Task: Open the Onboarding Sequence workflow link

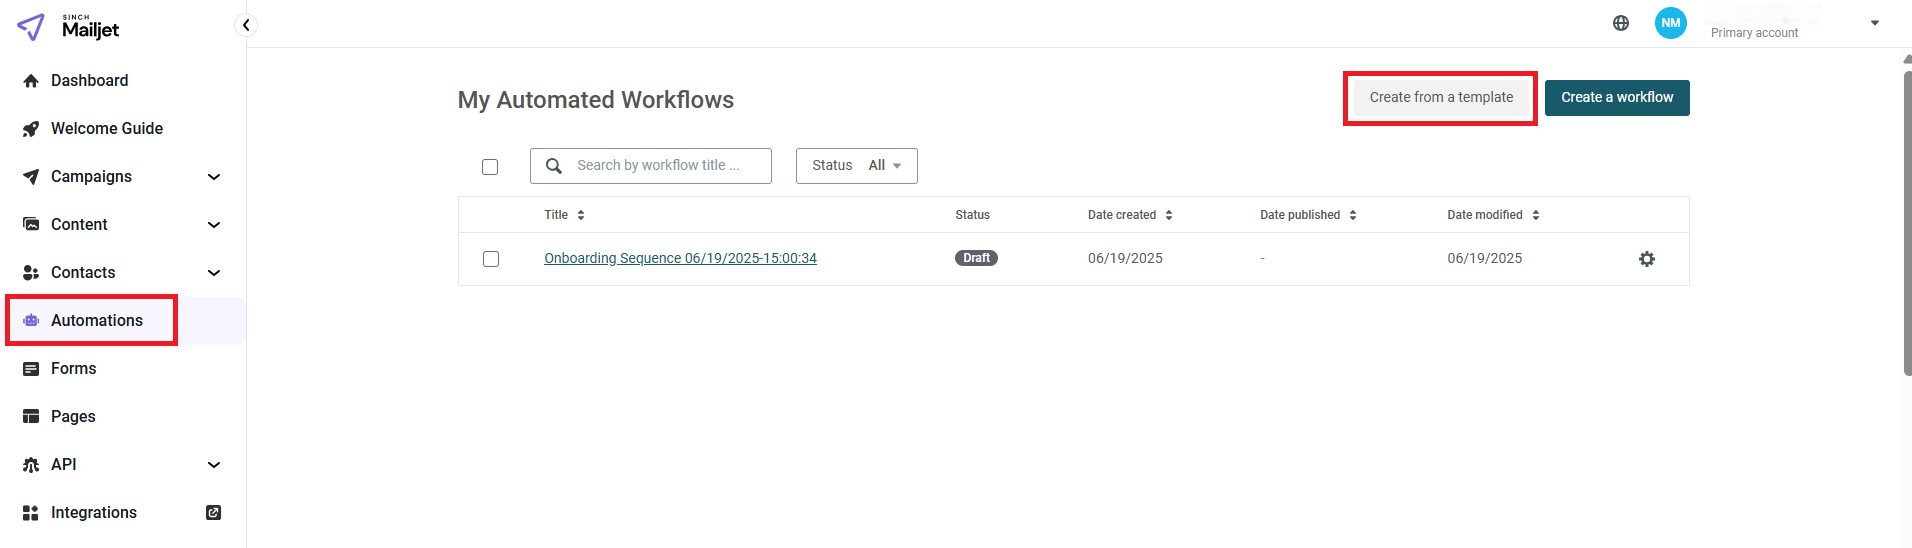Action: [680, 258]
